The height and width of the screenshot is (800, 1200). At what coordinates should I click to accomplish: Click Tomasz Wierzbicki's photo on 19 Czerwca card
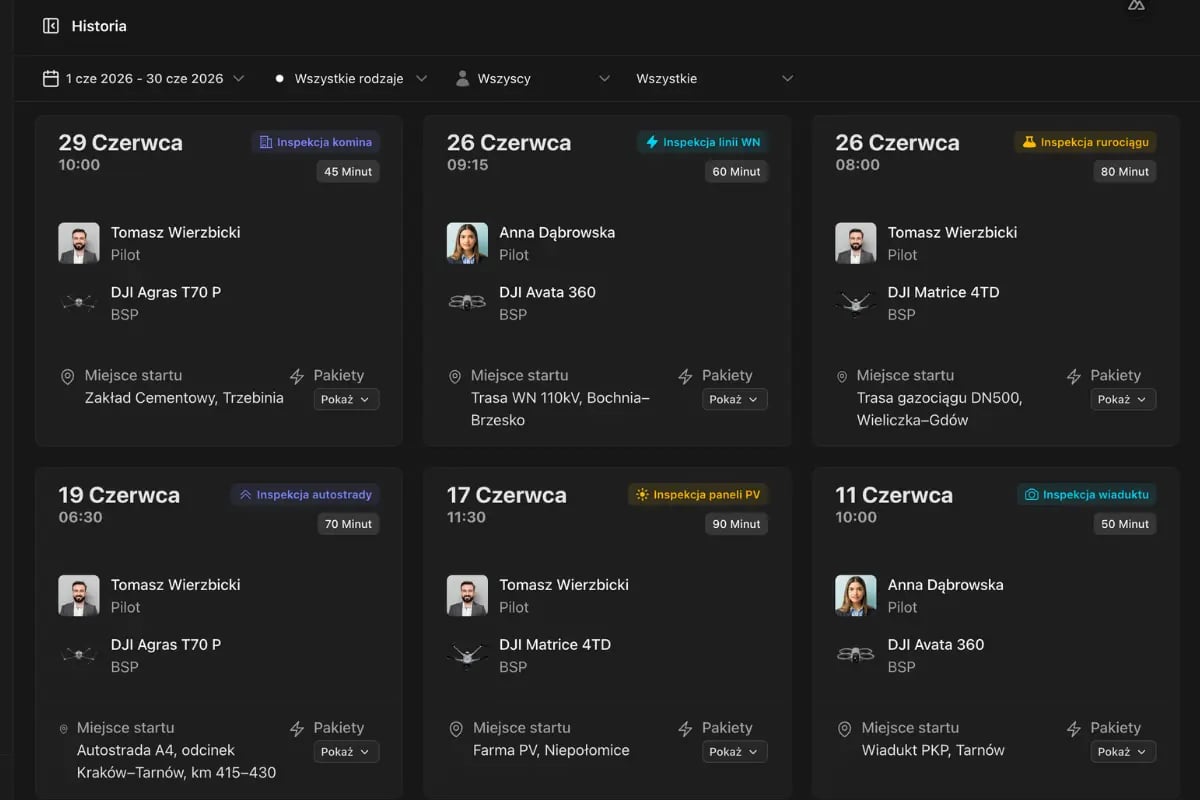point(79,595)
